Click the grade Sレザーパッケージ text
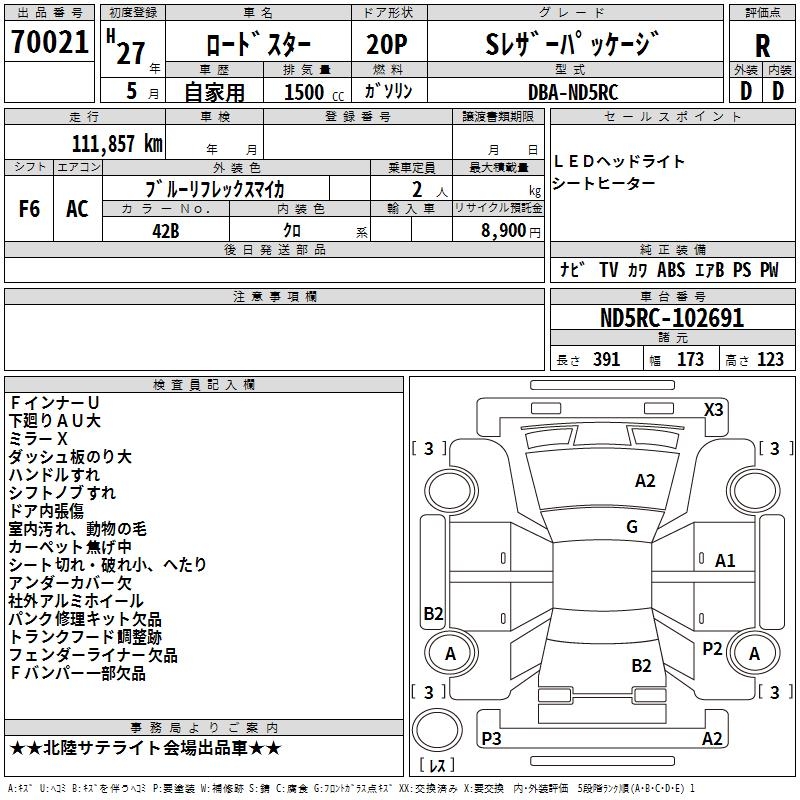 [572, 44]
